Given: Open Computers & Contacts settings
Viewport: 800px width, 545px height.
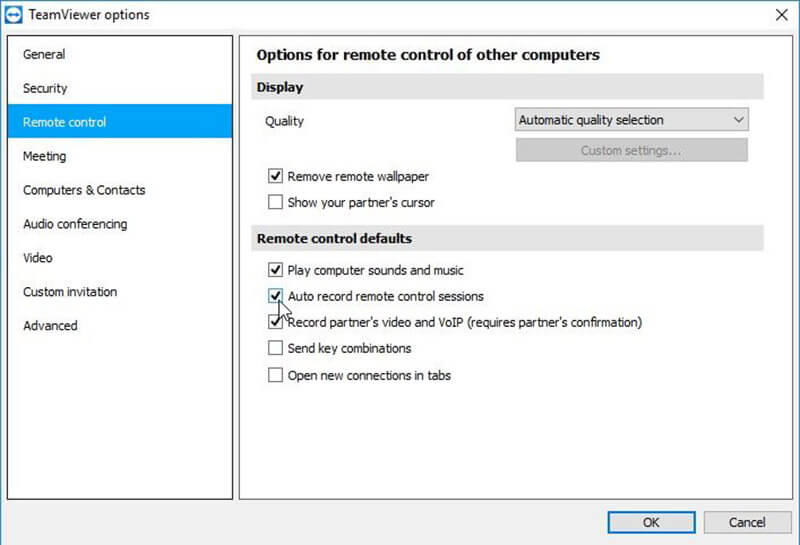Looking at the screenshot, I should (84, 190).
